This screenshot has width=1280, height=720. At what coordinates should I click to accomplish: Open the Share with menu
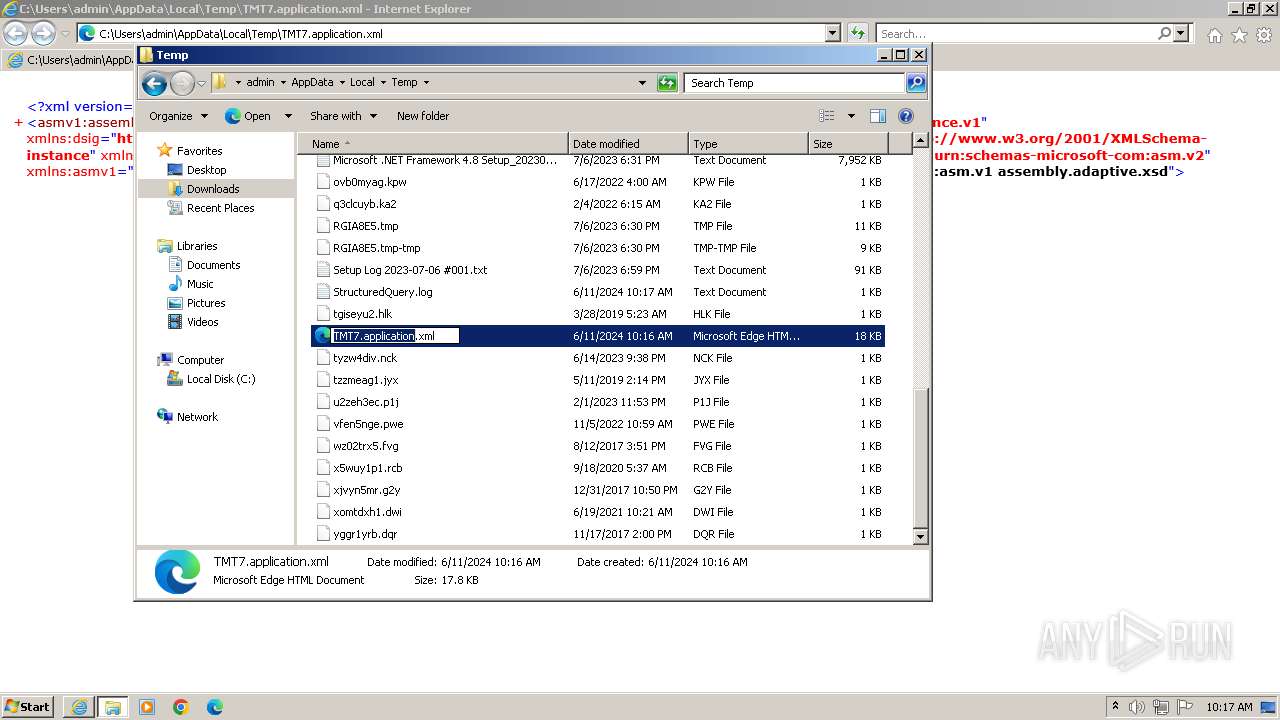tap(343, 116)
